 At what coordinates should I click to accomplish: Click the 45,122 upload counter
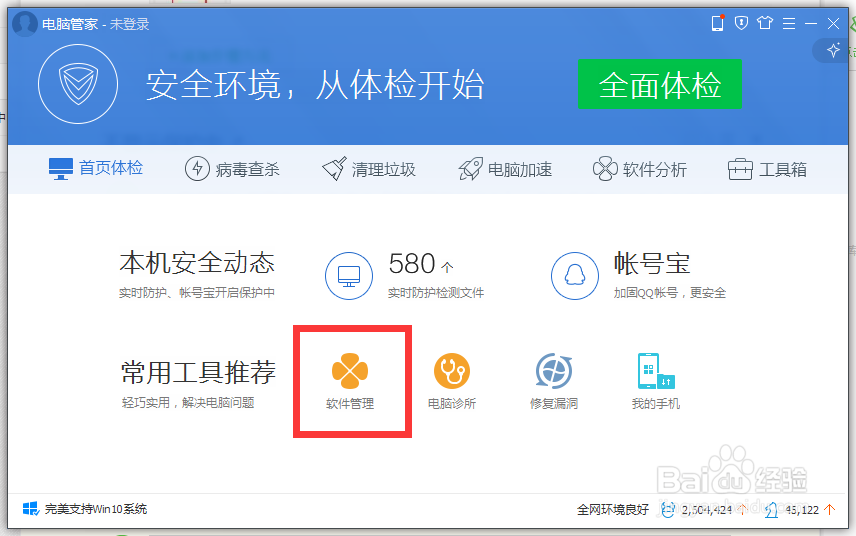pyautogui.click(x=801, y=510)
